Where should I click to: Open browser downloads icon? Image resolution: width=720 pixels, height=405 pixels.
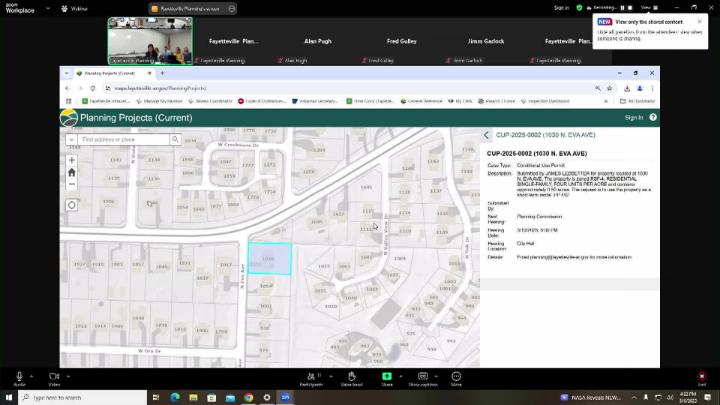coord(627,88)
